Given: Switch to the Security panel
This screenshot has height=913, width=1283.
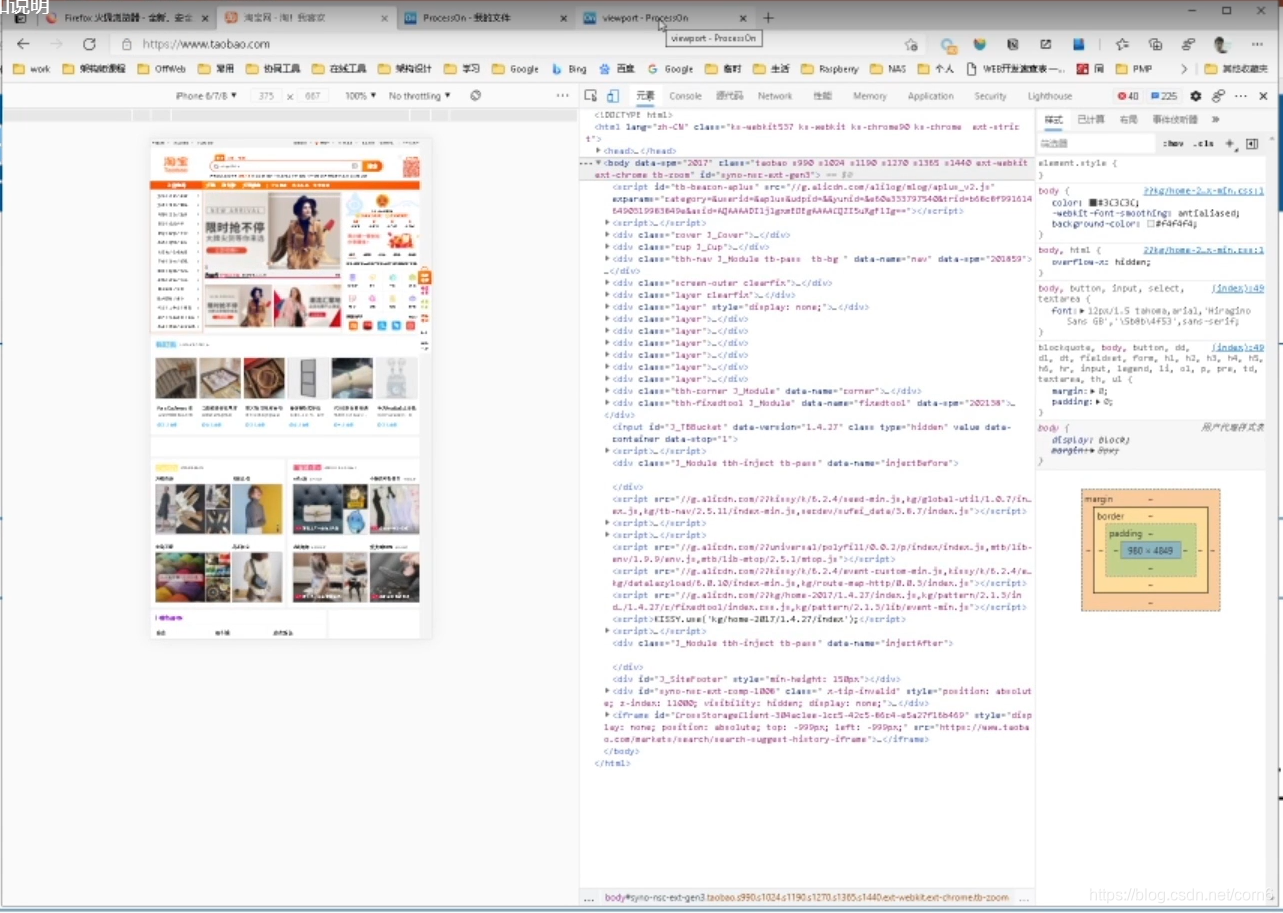Looking at the screenshot, I should click(x=990, y=96).
